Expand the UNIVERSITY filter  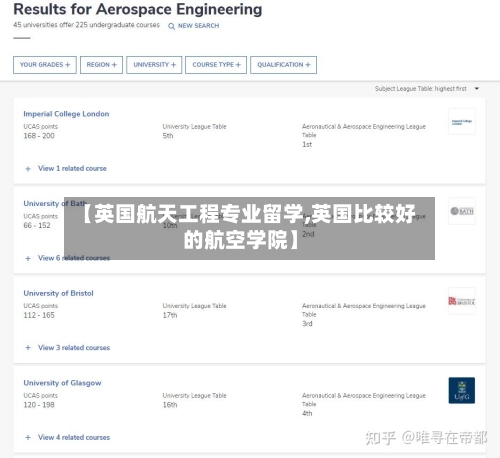click(154, 65)
